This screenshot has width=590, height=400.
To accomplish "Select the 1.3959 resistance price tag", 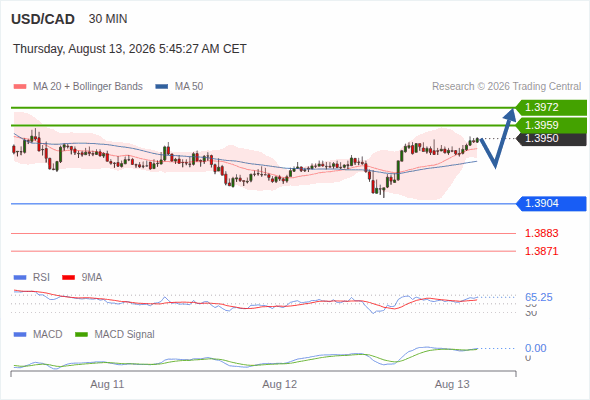I will pyautogui.click(x=551, y=125).
